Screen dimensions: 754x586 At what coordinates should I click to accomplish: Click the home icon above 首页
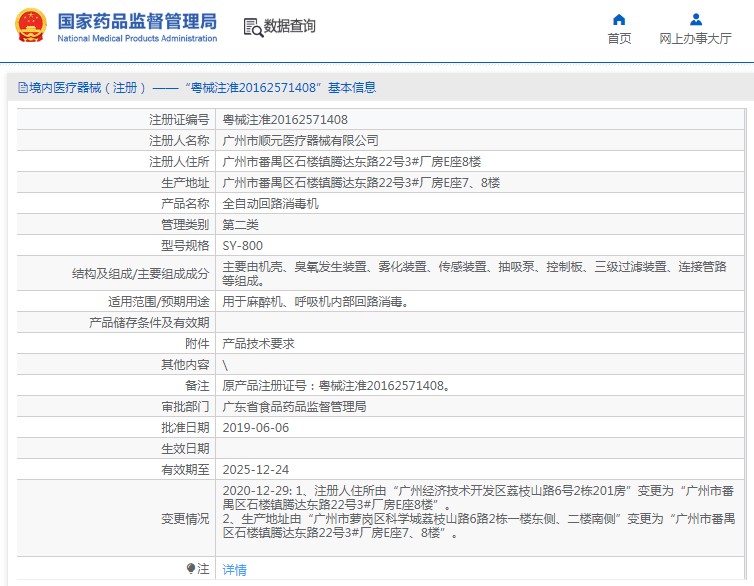(619, 19)
